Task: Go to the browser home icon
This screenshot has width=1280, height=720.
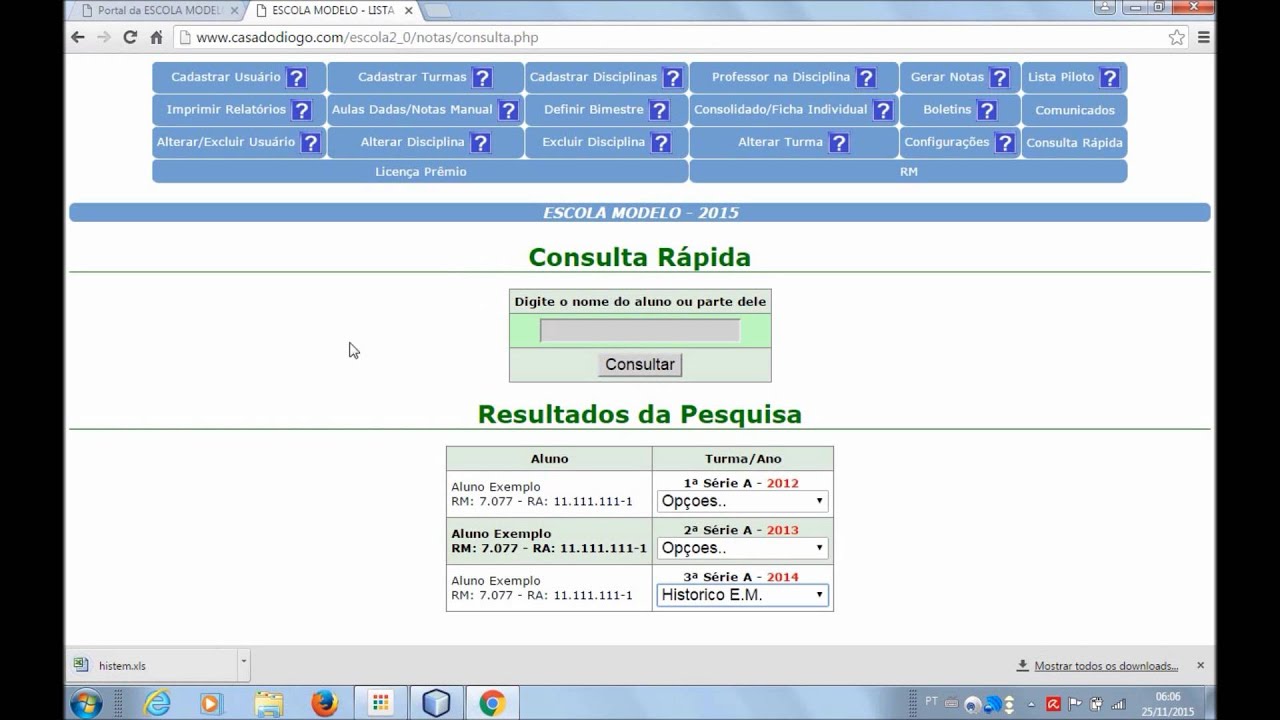Action: tap(156, 37)
